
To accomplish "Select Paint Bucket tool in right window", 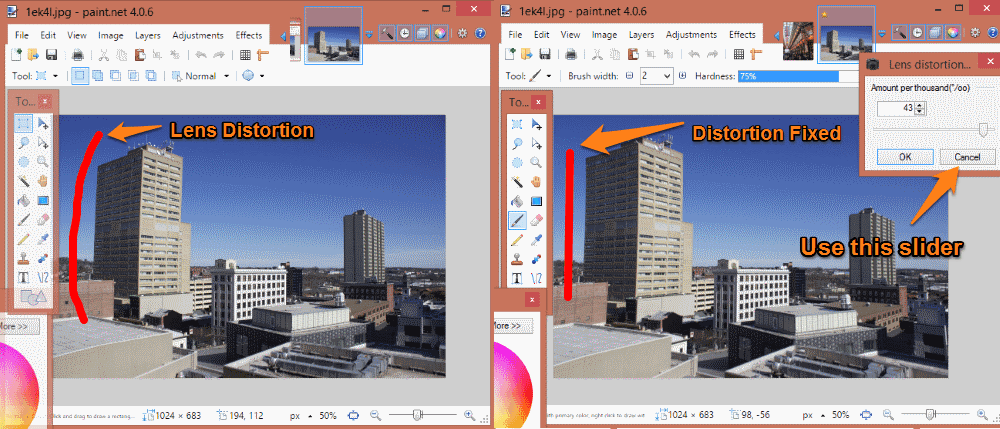I will 517,201.
